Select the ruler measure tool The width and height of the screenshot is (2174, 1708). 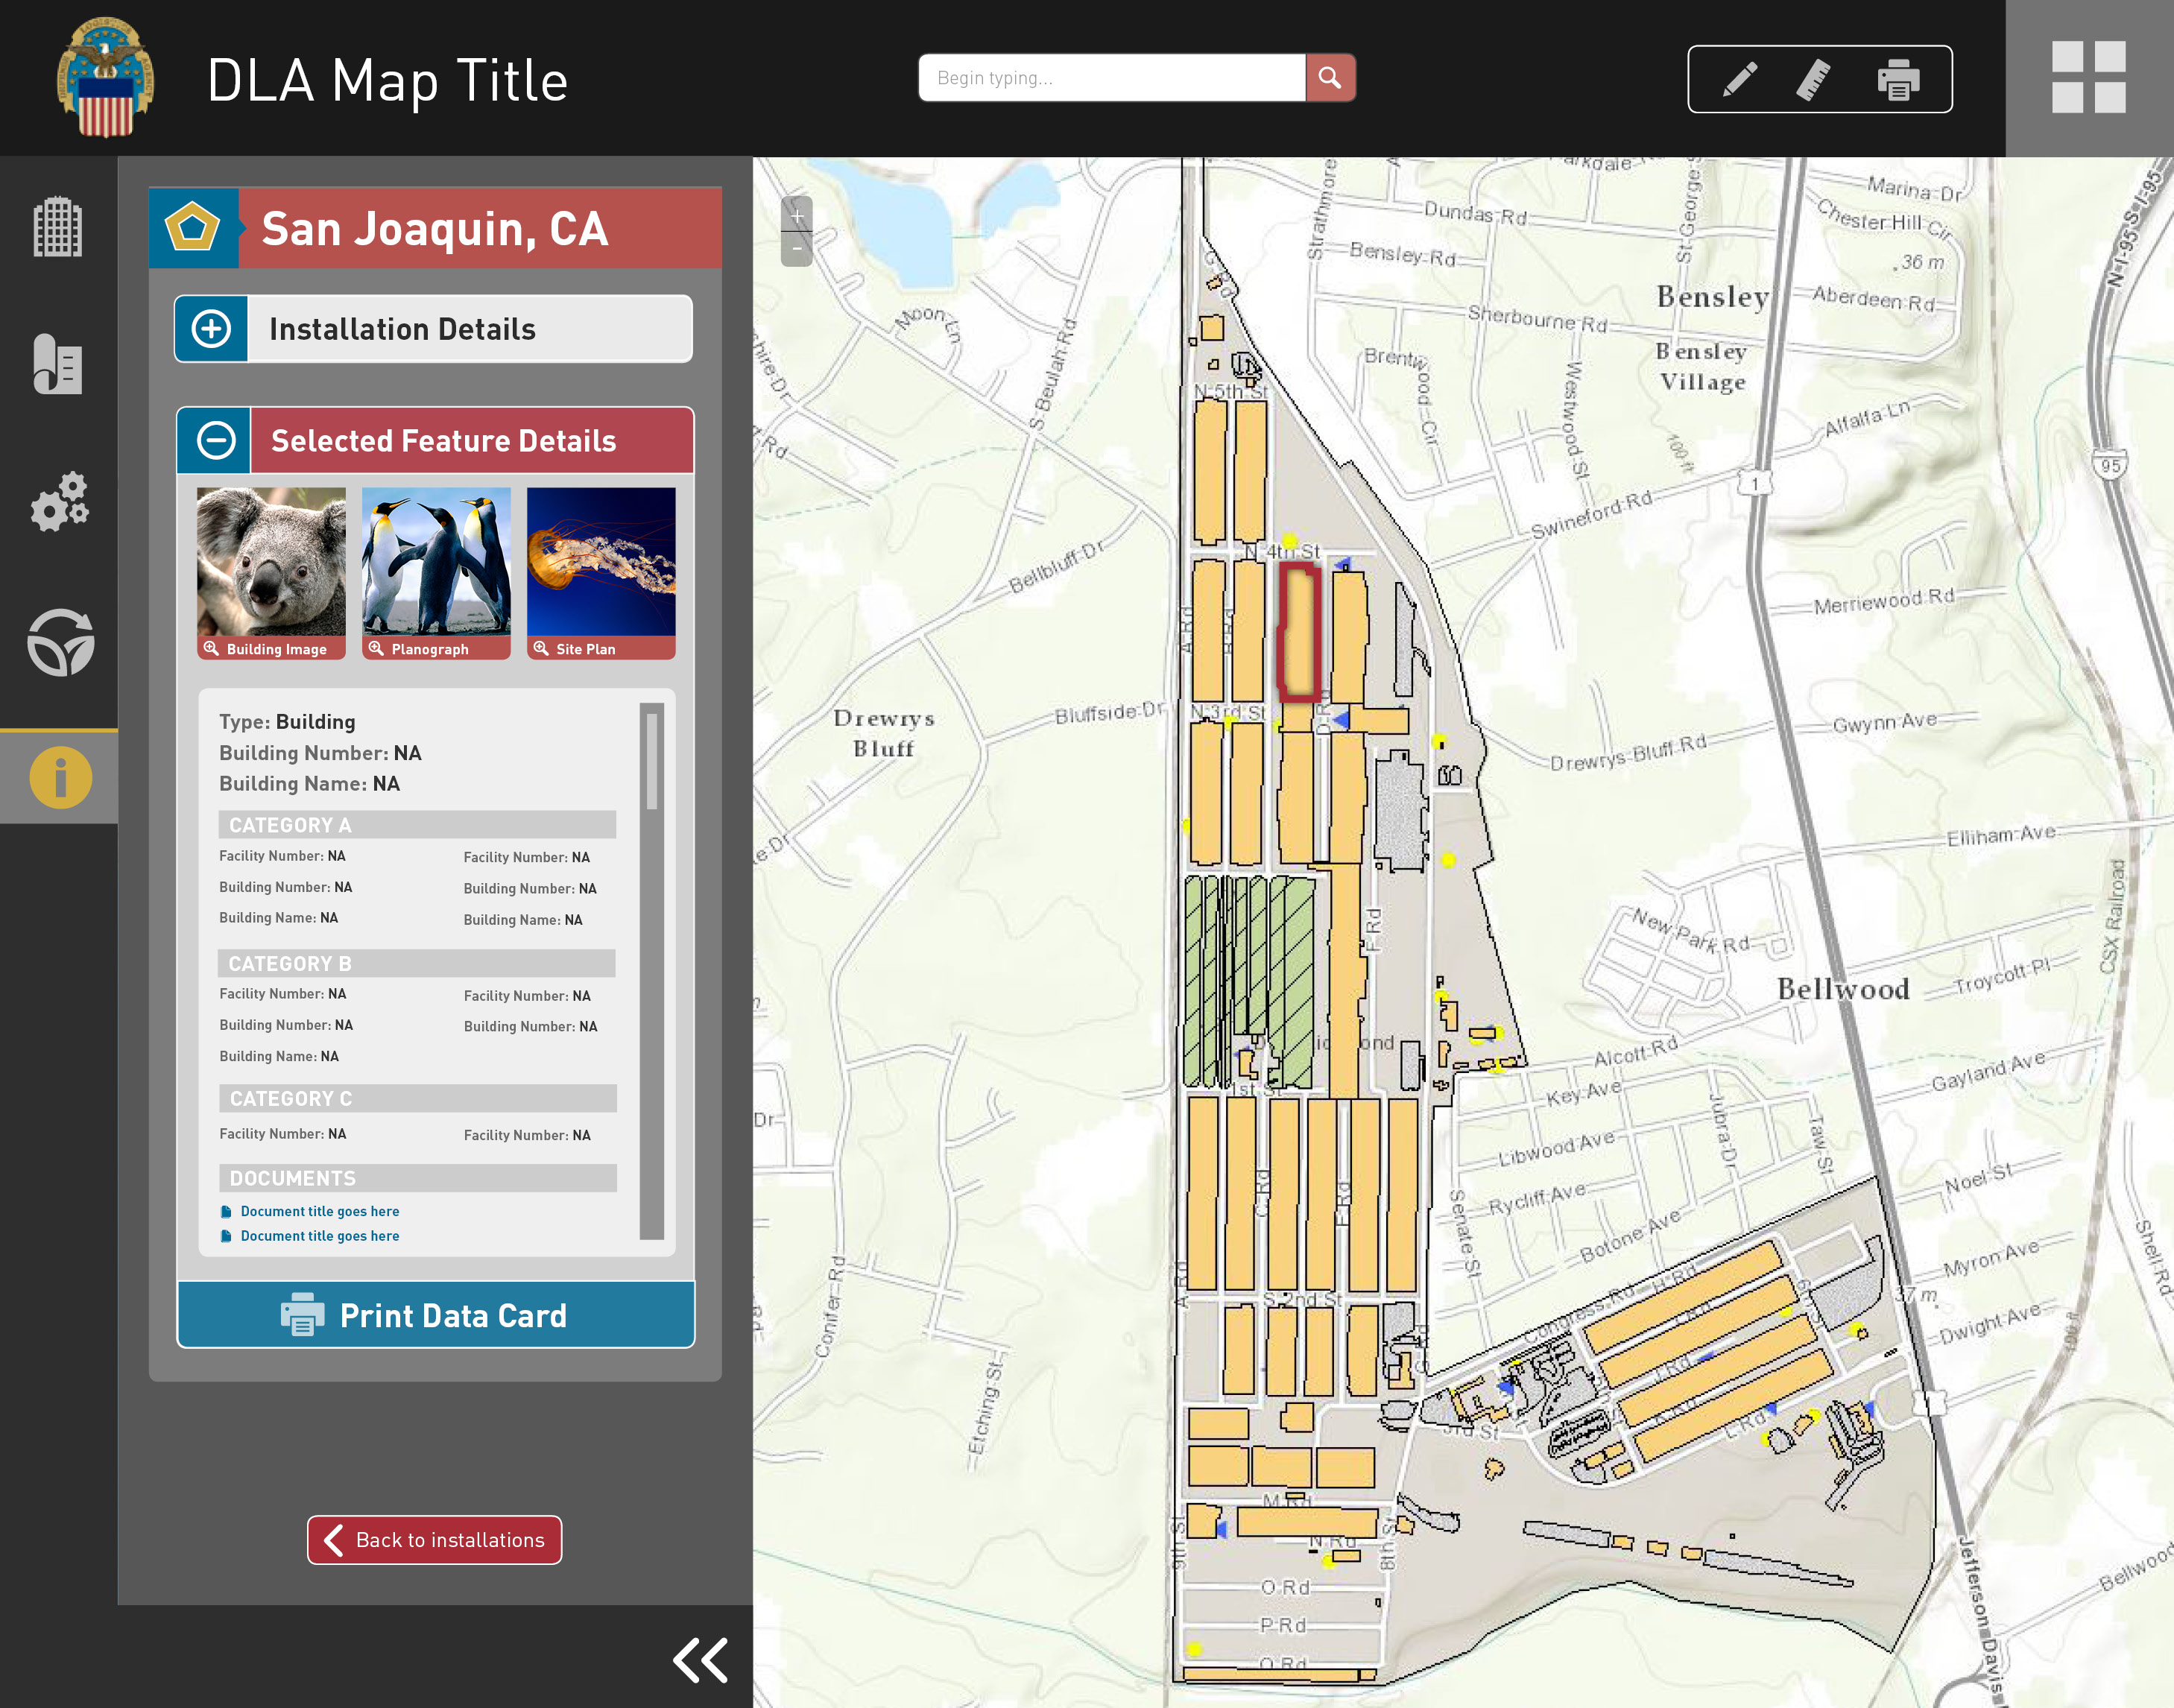click(x=1813, y=79)
